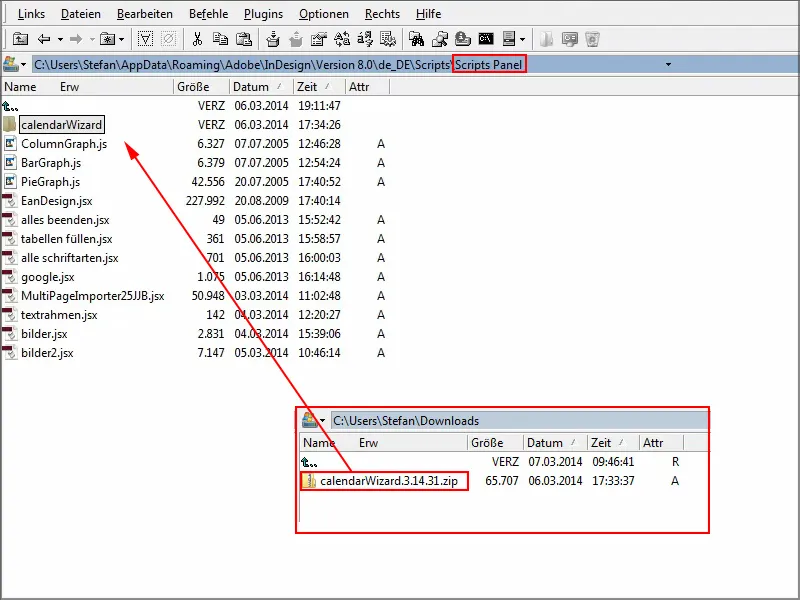The height and width of the screenshot is (600, 800).
Task: Navigate back with the left arrow
Action: (x=44, y=39)
